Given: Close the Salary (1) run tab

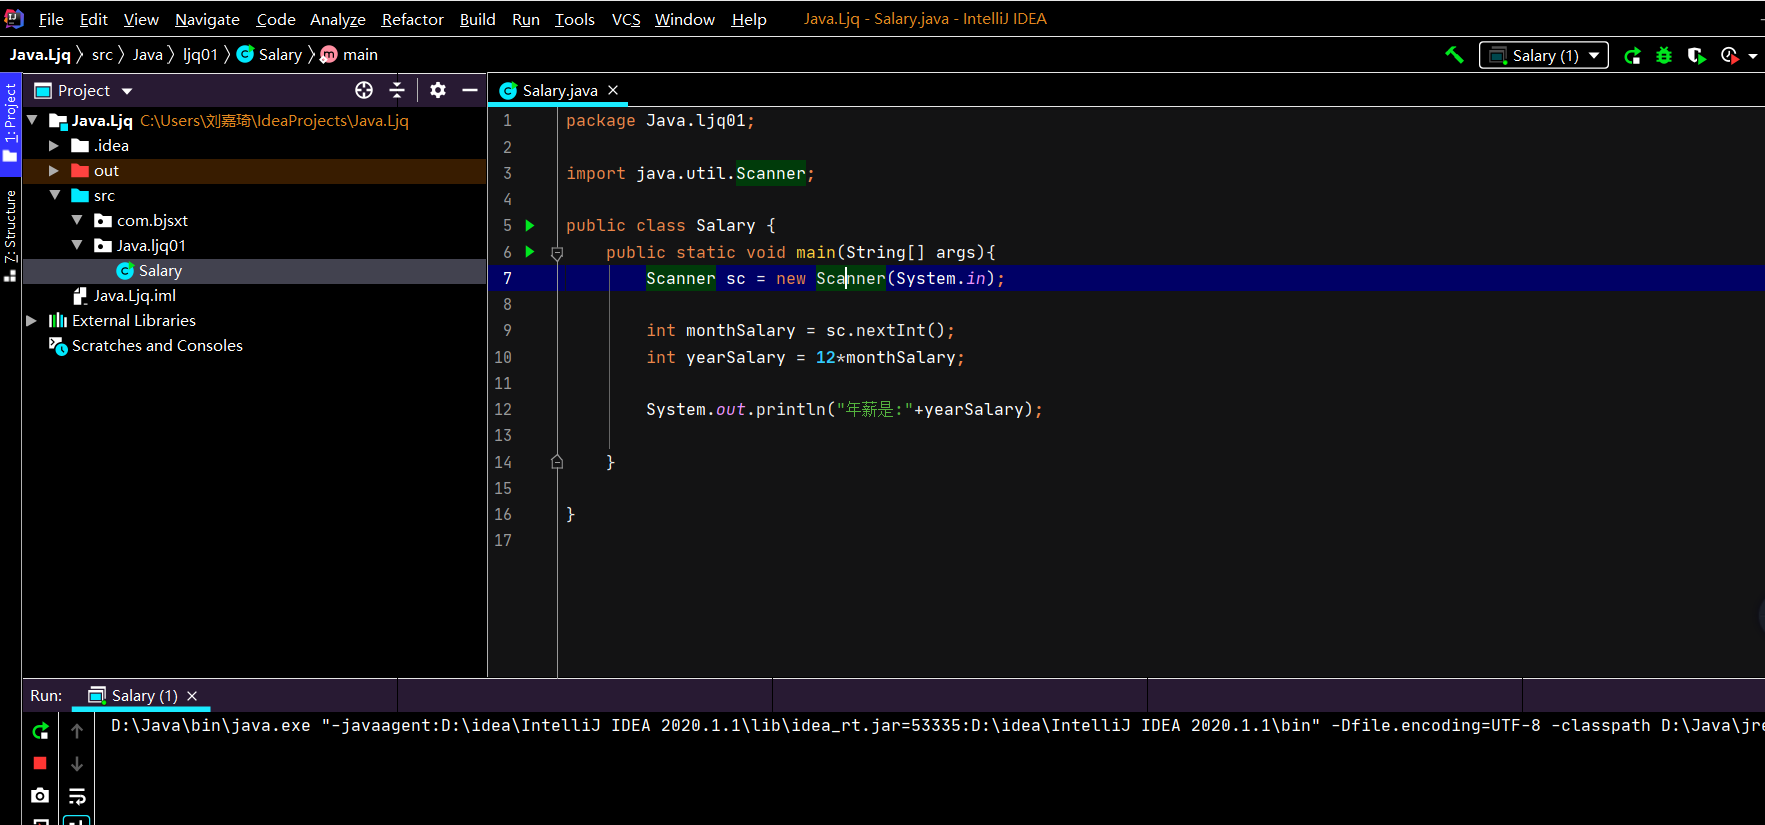Looking at the screenshot, I should pyautogui.click(x=192, y=696).
